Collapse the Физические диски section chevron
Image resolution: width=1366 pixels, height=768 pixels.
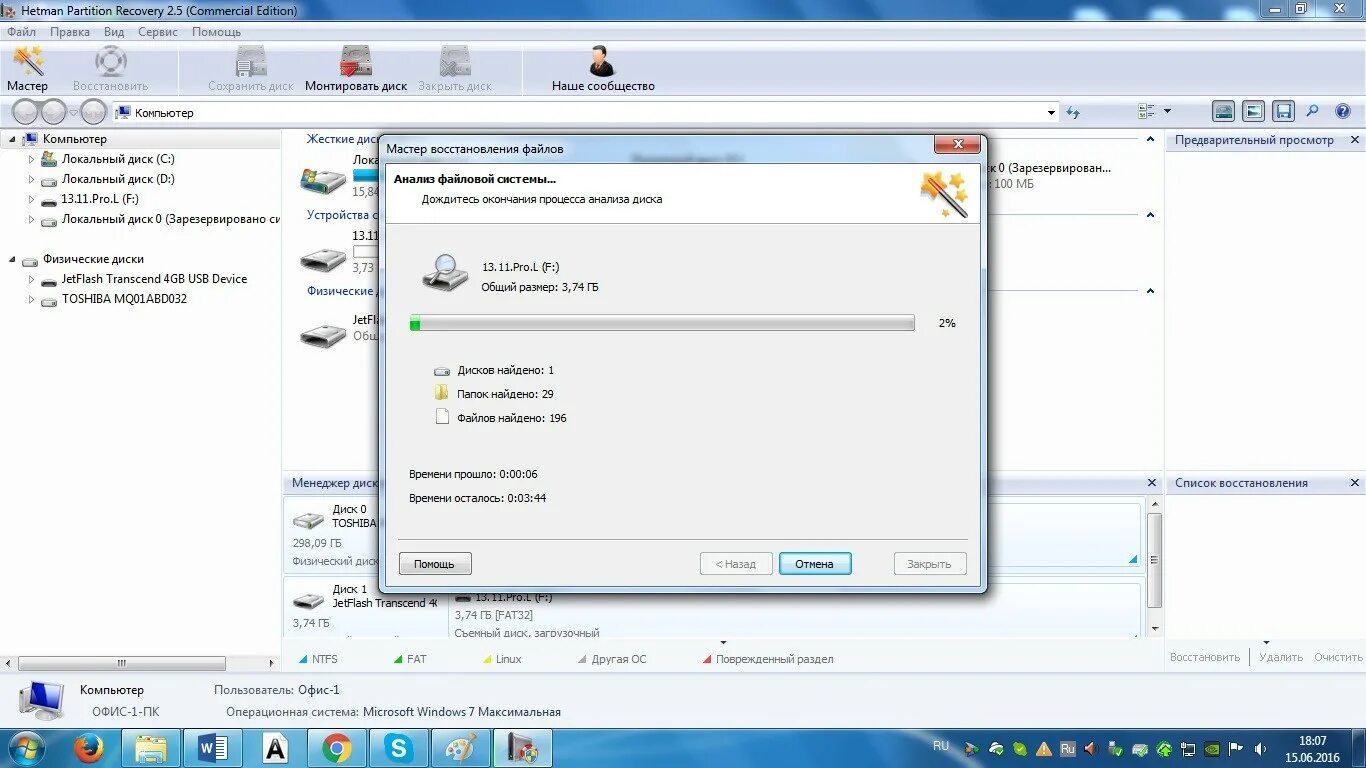[1150, 291]
